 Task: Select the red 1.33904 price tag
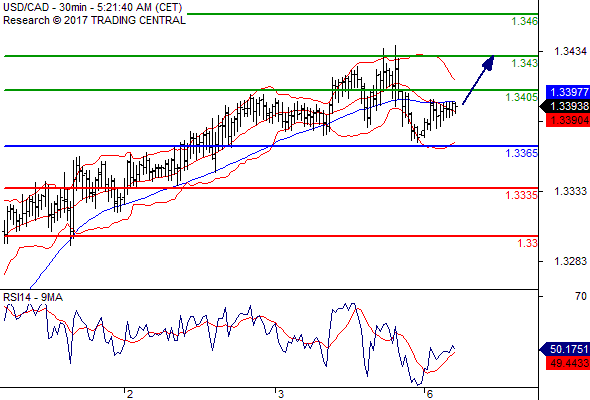pos(568,120)
